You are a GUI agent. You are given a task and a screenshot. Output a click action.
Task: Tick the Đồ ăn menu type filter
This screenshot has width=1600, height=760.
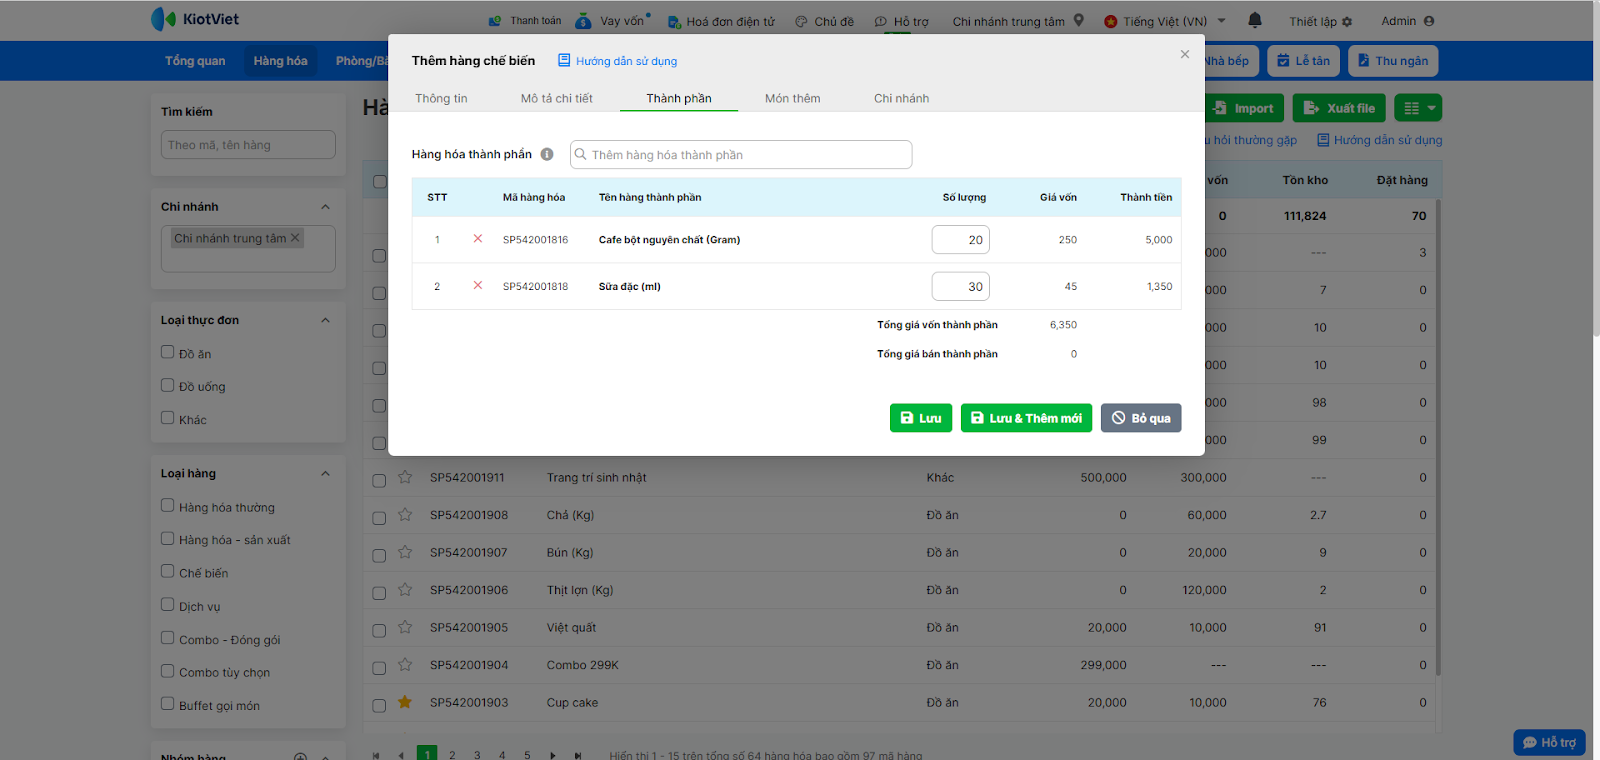click(168, 352)
